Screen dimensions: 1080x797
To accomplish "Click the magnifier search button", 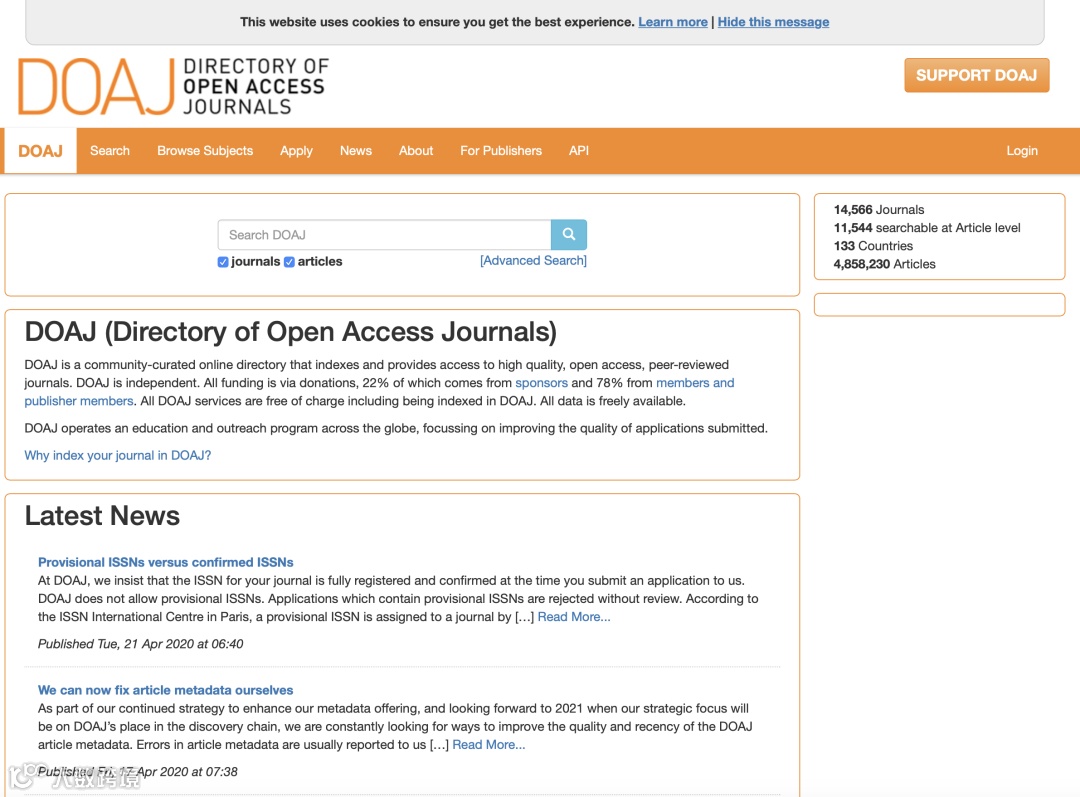I will tap(568, 235).
